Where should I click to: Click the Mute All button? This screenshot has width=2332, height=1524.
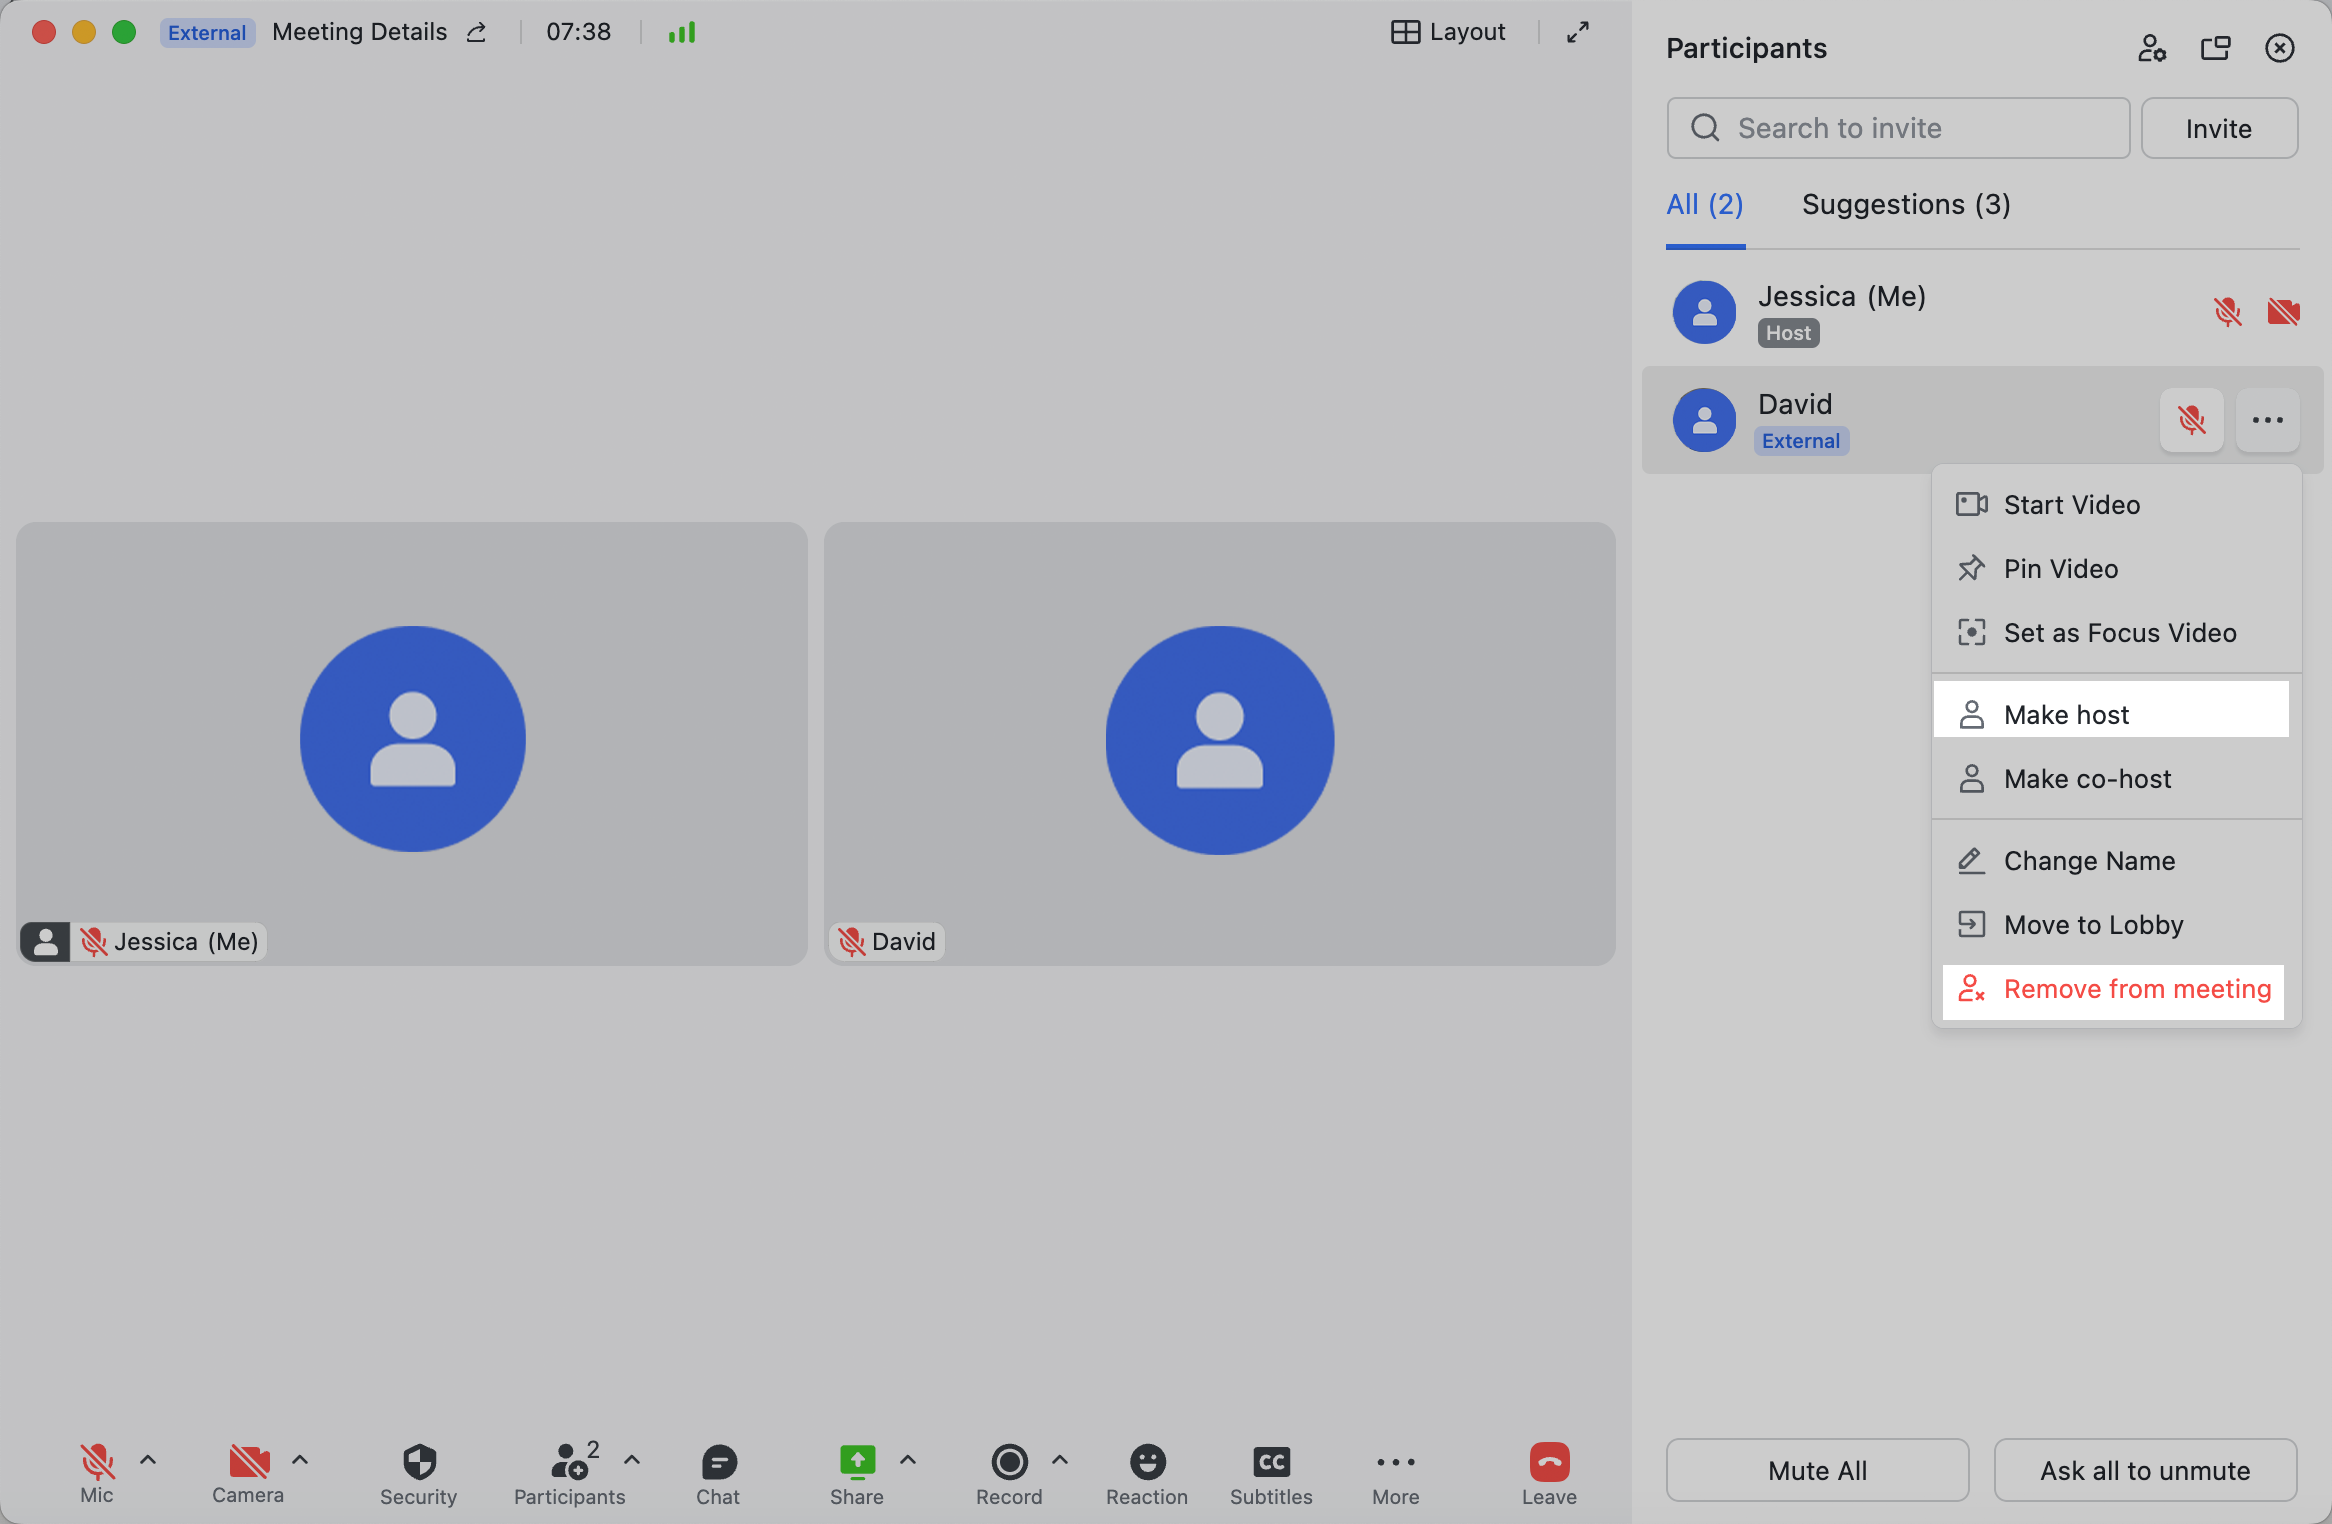1817,1470
